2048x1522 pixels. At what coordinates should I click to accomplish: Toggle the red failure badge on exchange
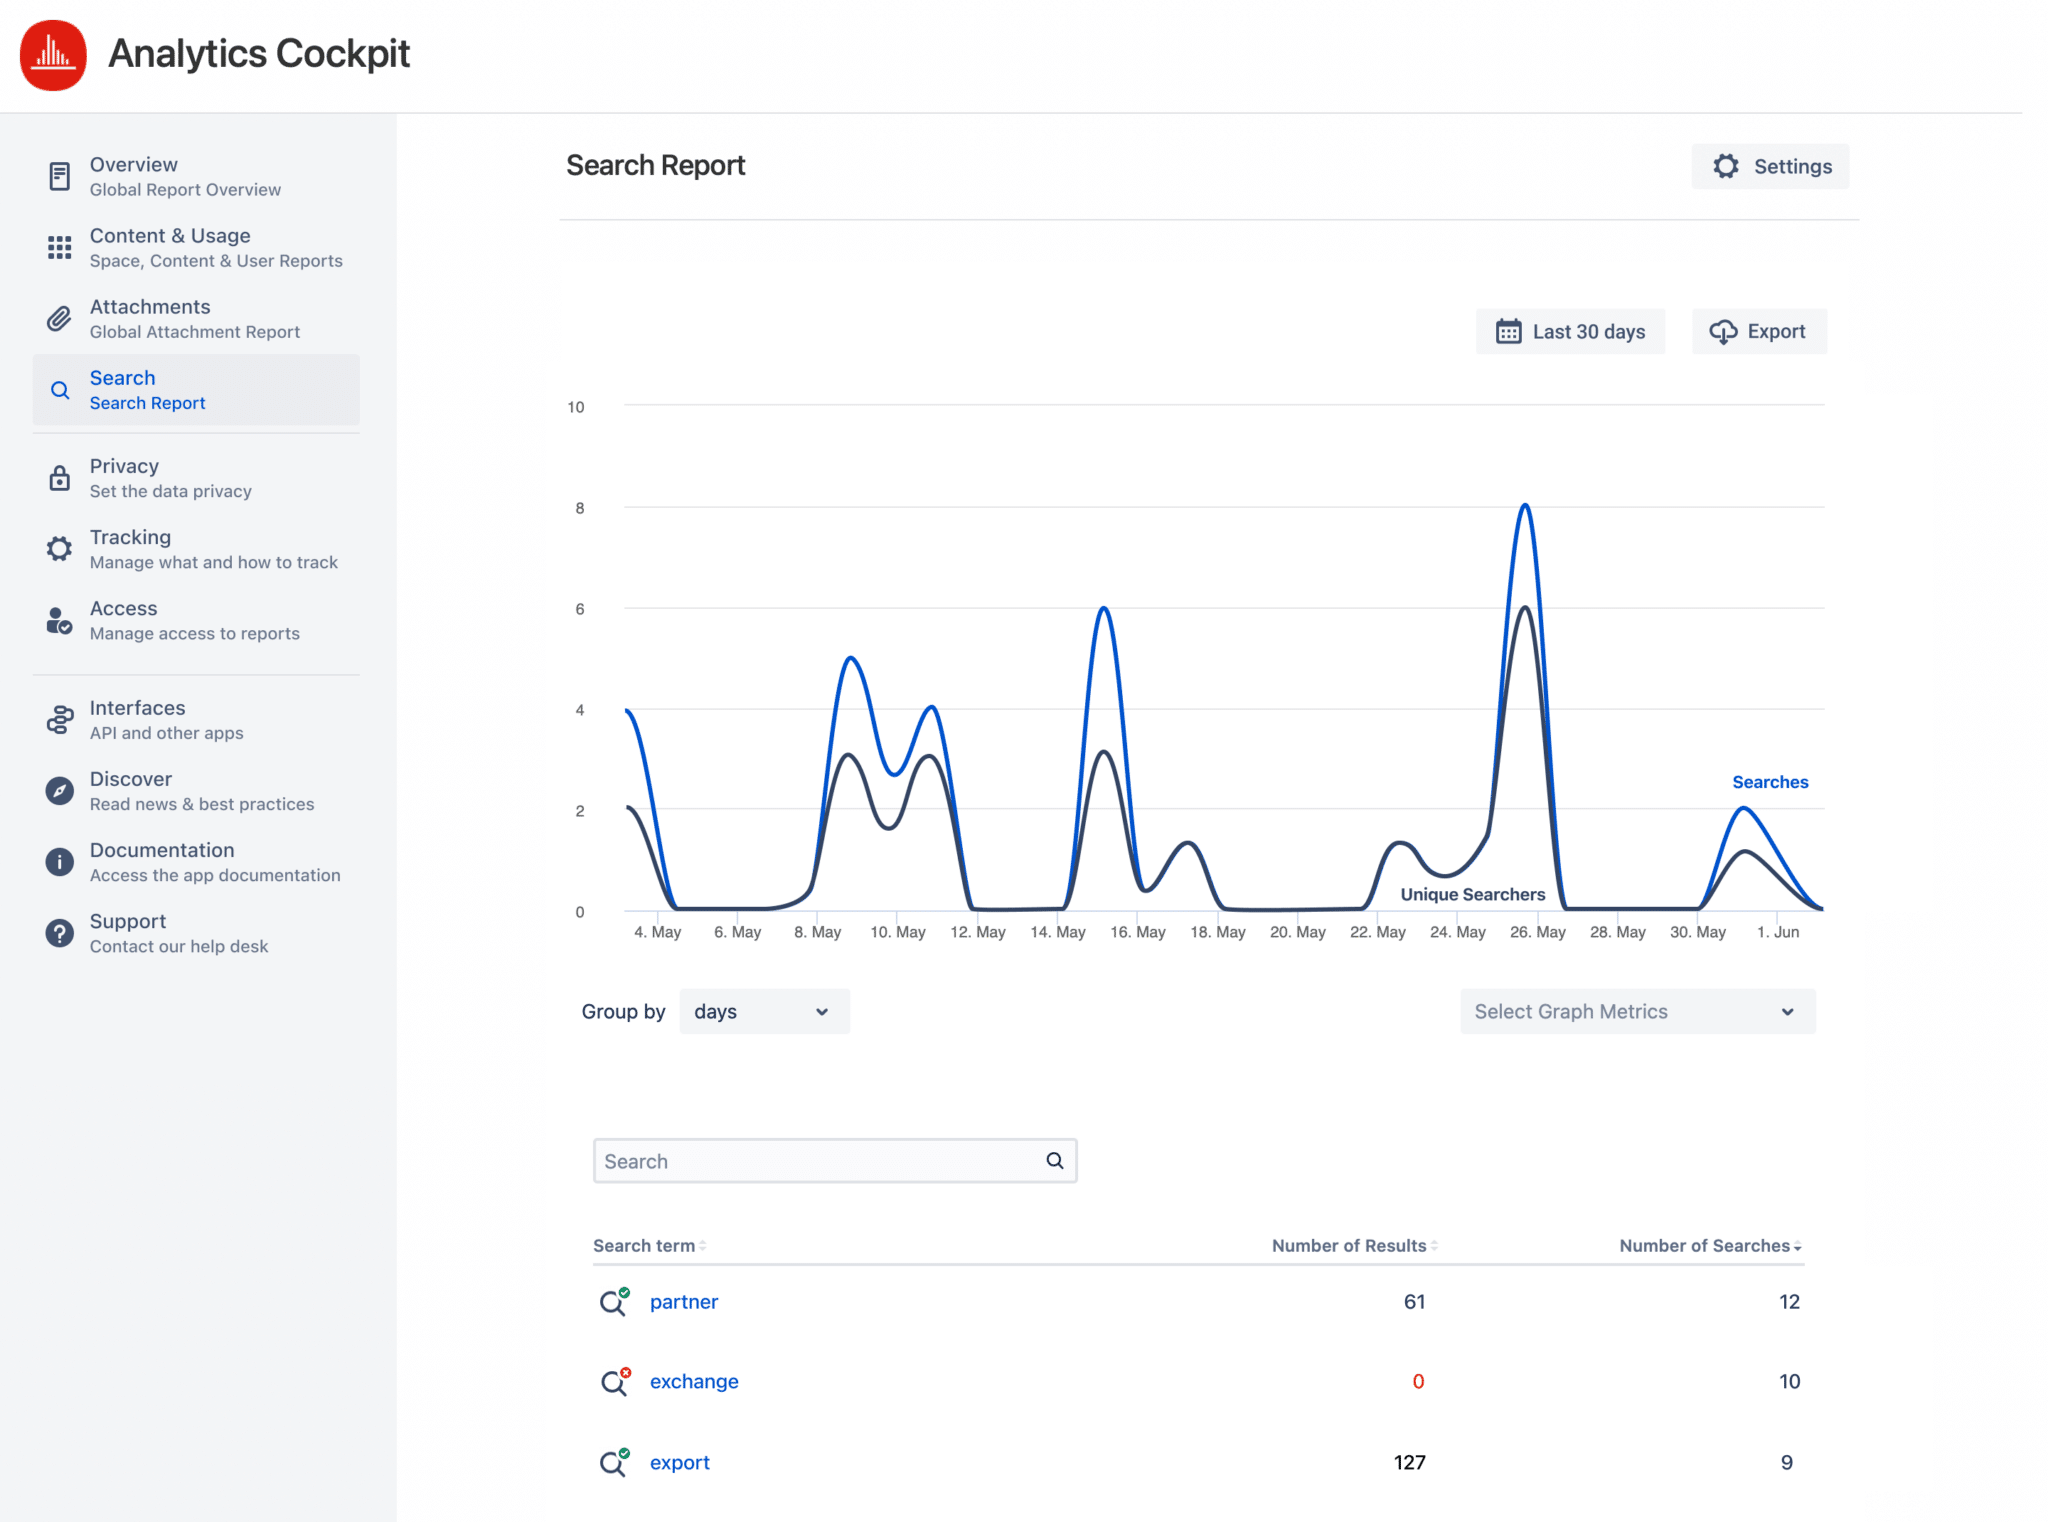626,1372
